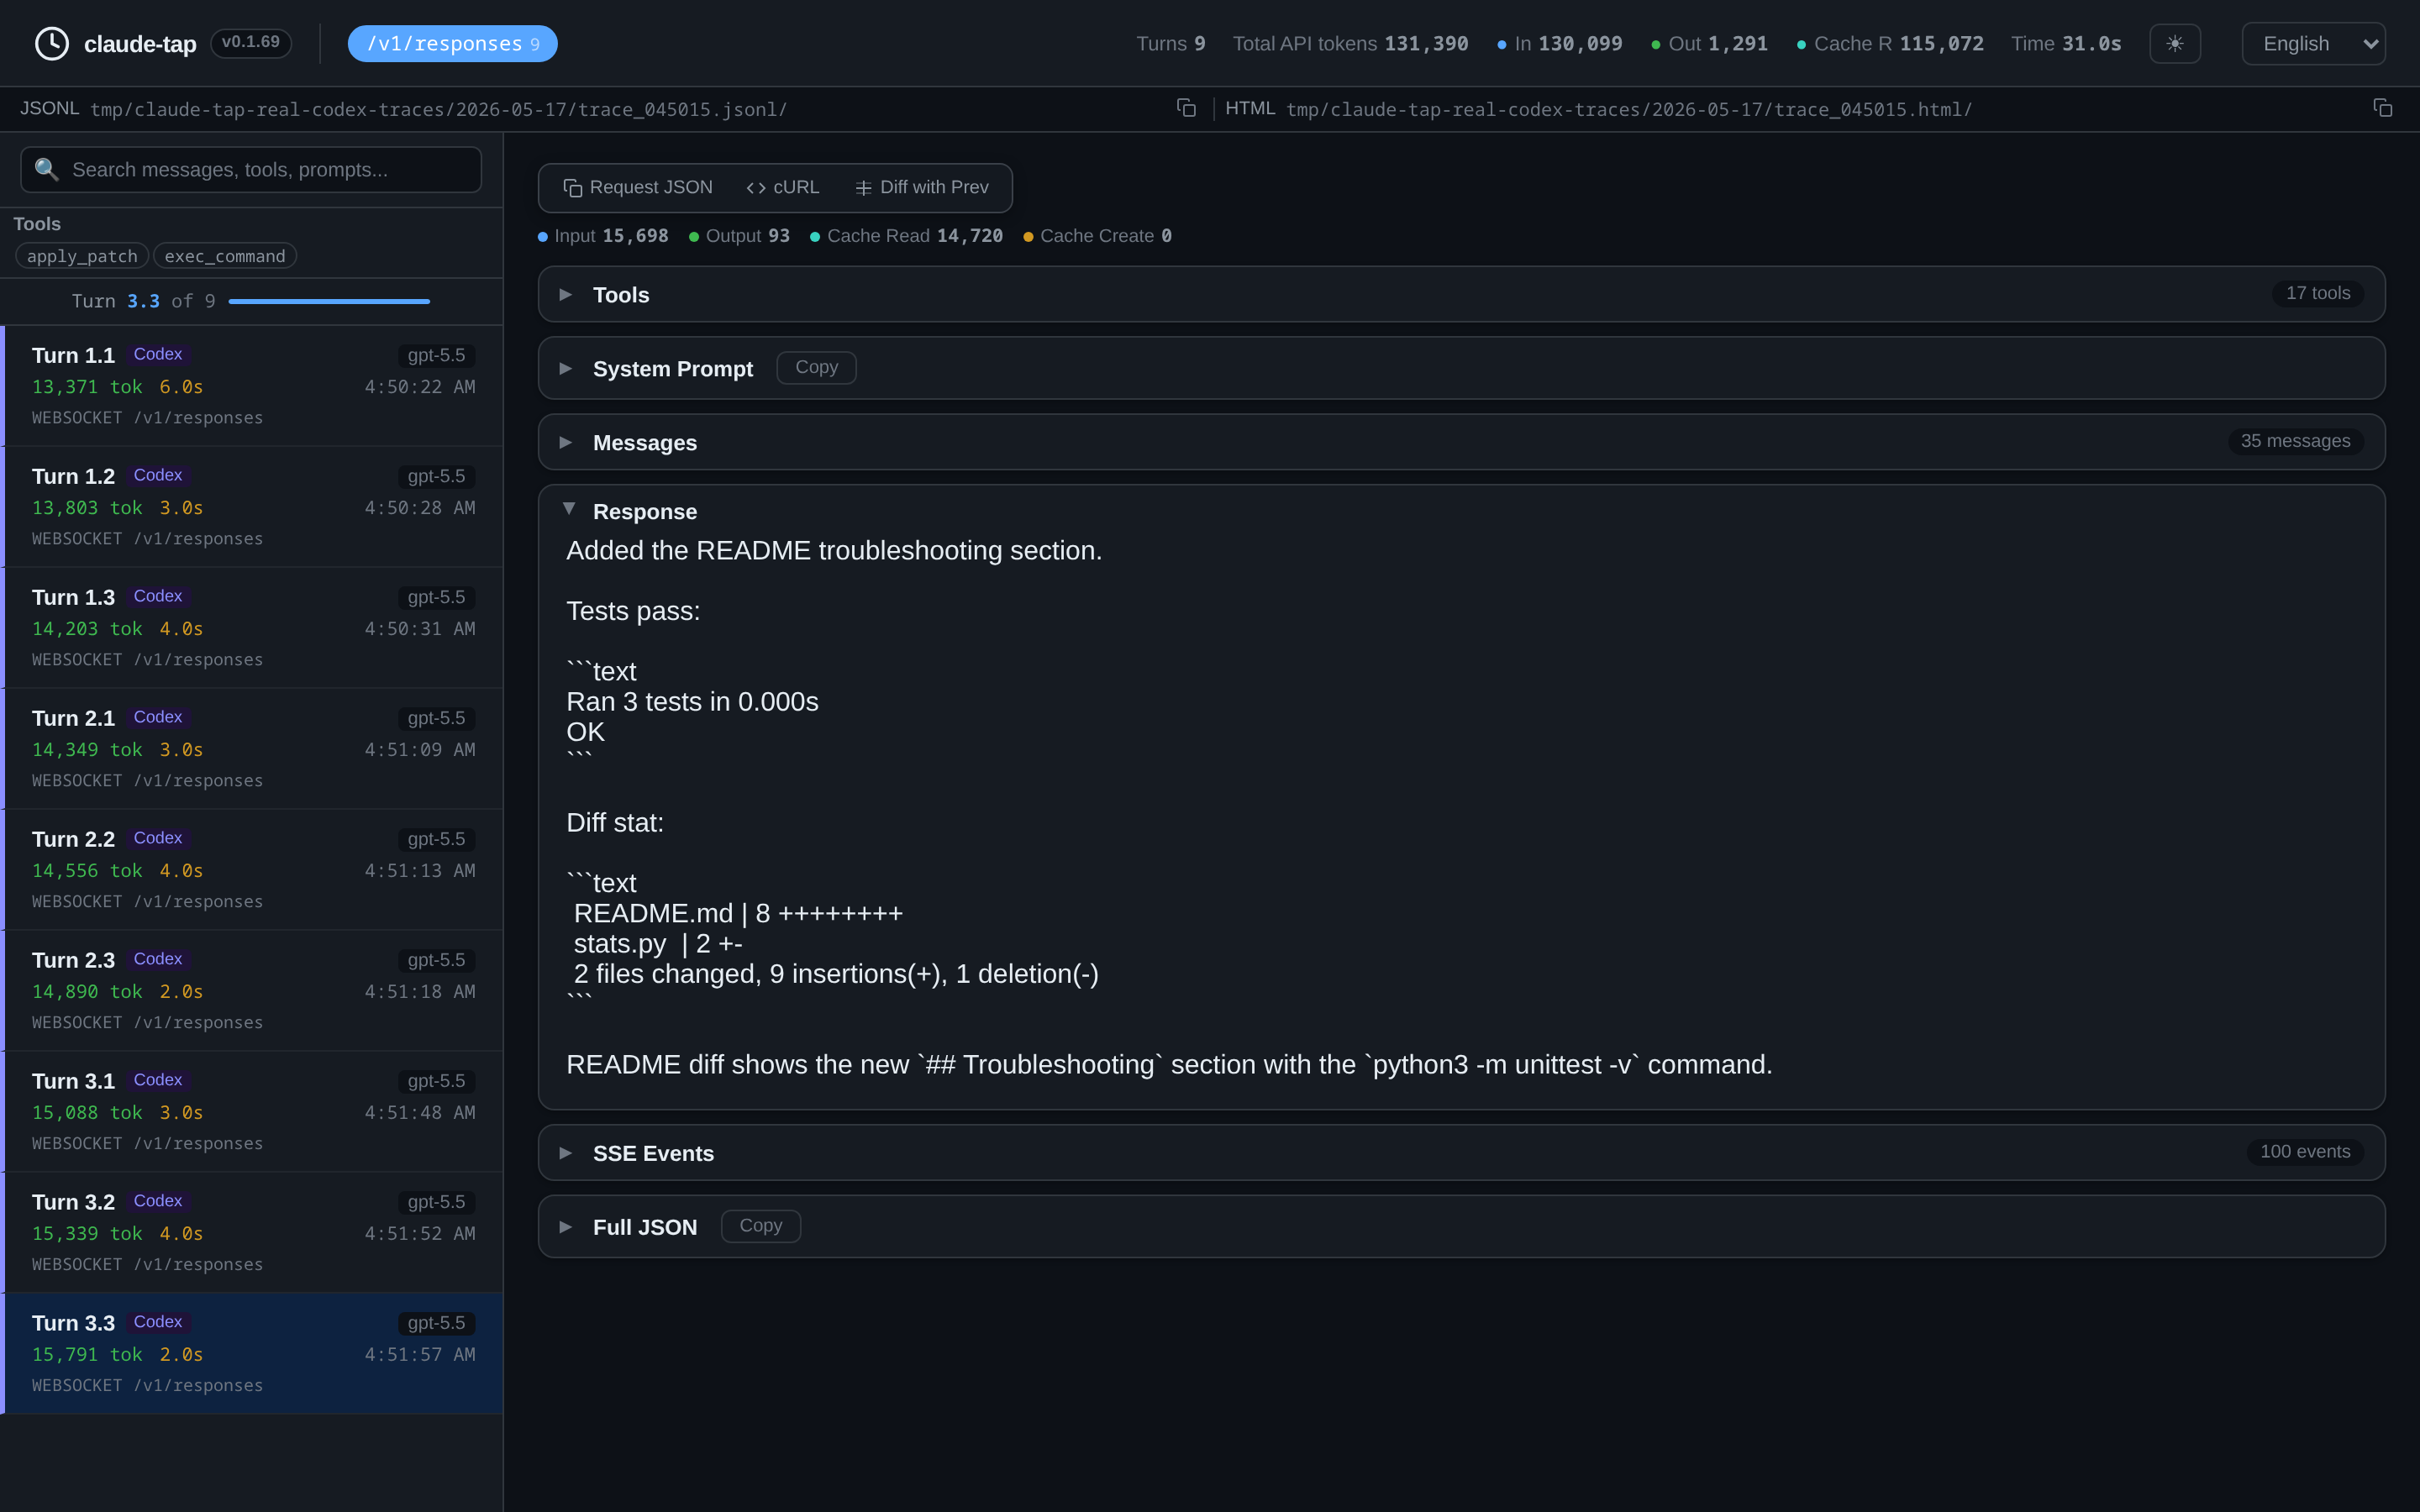Viewport: 2420px width, 1512px height.
Task: Click Diff with Prev button
Action: [x=922, y=188]
